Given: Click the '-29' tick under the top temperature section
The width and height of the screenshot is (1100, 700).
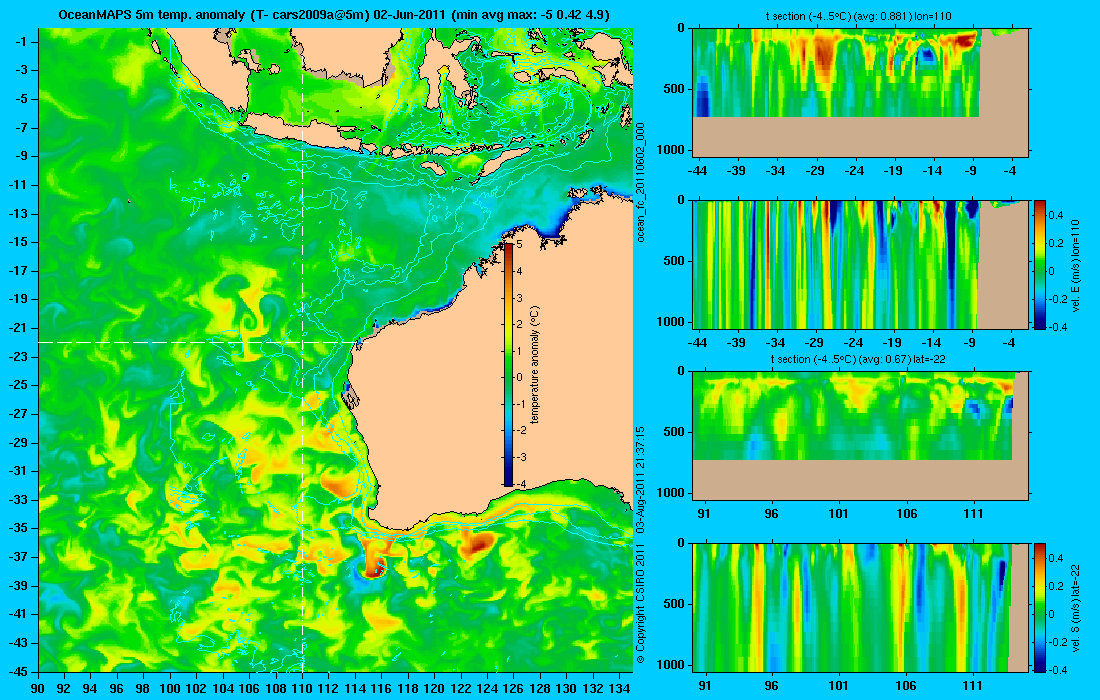Looking at the screenshot, I should click(814, 170).
